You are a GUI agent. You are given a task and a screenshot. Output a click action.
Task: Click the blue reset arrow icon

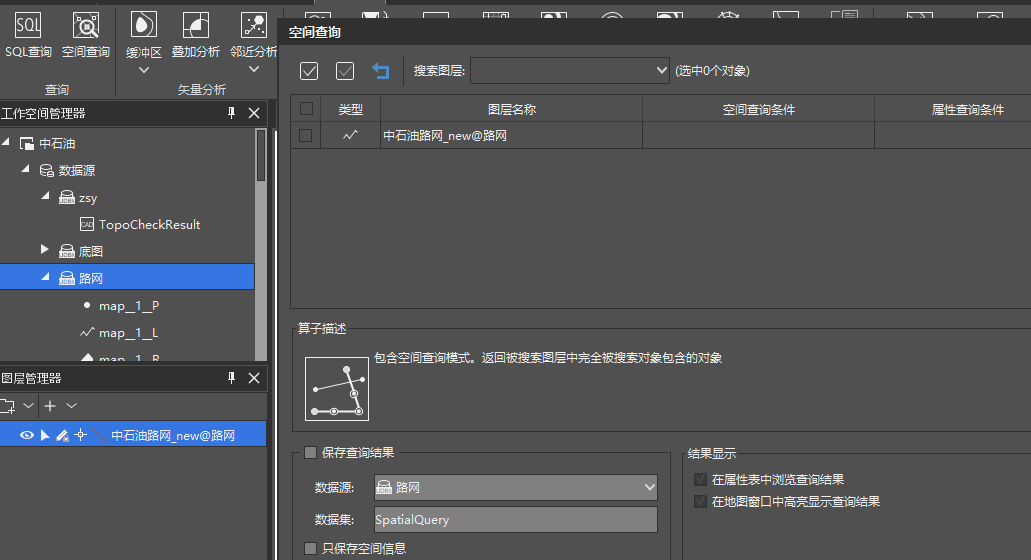point(381,70)
